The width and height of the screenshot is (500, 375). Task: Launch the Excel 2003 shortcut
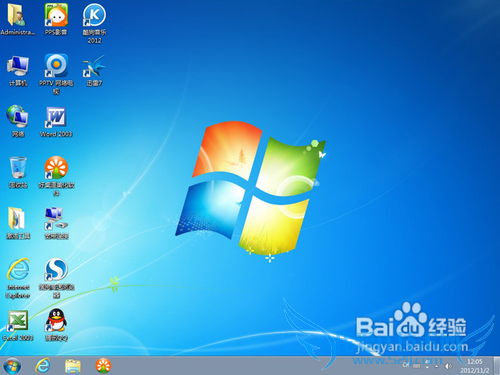pyautogui.click(x=18, y=321)
